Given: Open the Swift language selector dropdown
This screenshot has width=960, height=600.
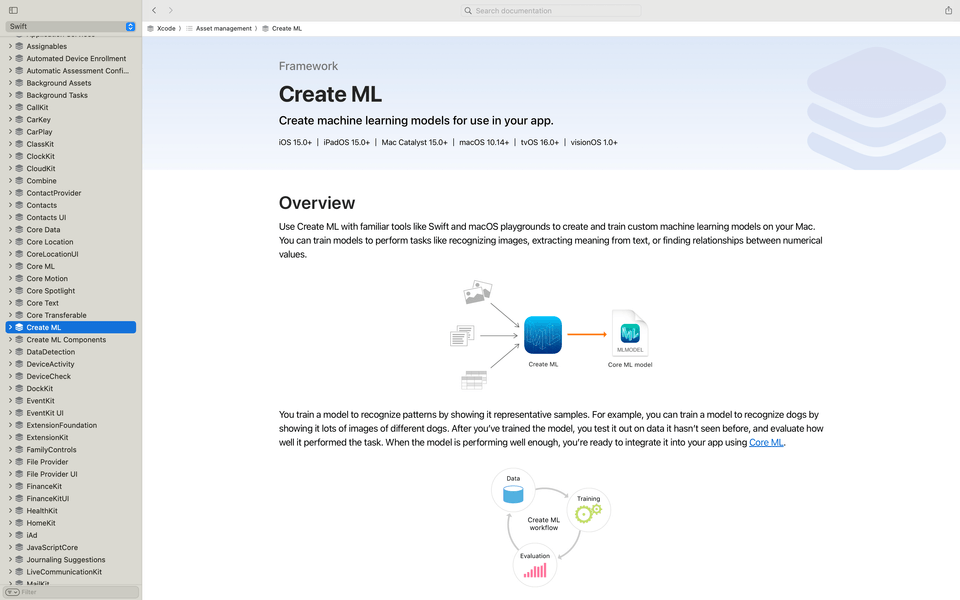Looking at the screenshot, I should [70, 26].
